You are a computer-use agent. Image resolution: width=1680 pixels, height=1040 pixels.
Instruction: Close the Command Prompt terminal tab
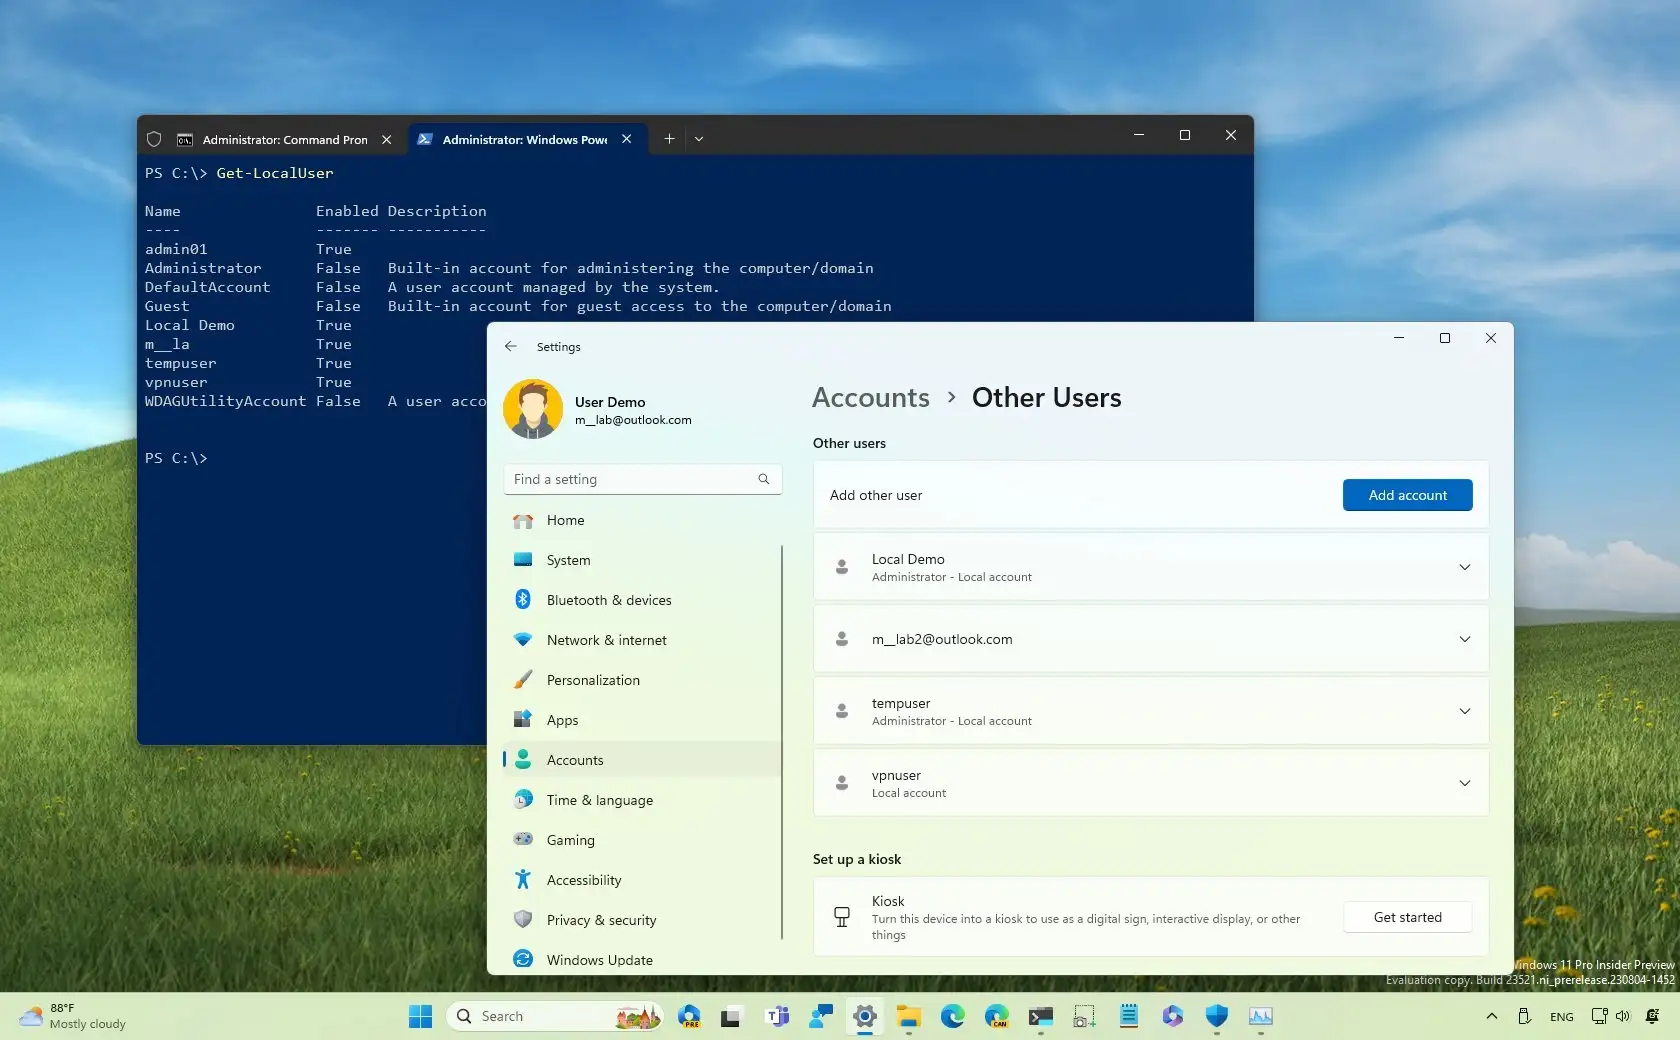tap(387, 139)
